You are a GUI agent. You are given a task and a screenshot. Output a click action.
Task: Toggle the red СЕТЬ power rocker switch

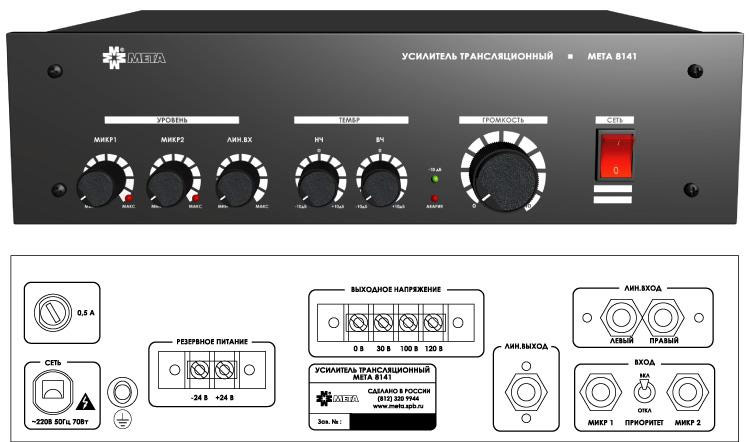pos(617,155)
